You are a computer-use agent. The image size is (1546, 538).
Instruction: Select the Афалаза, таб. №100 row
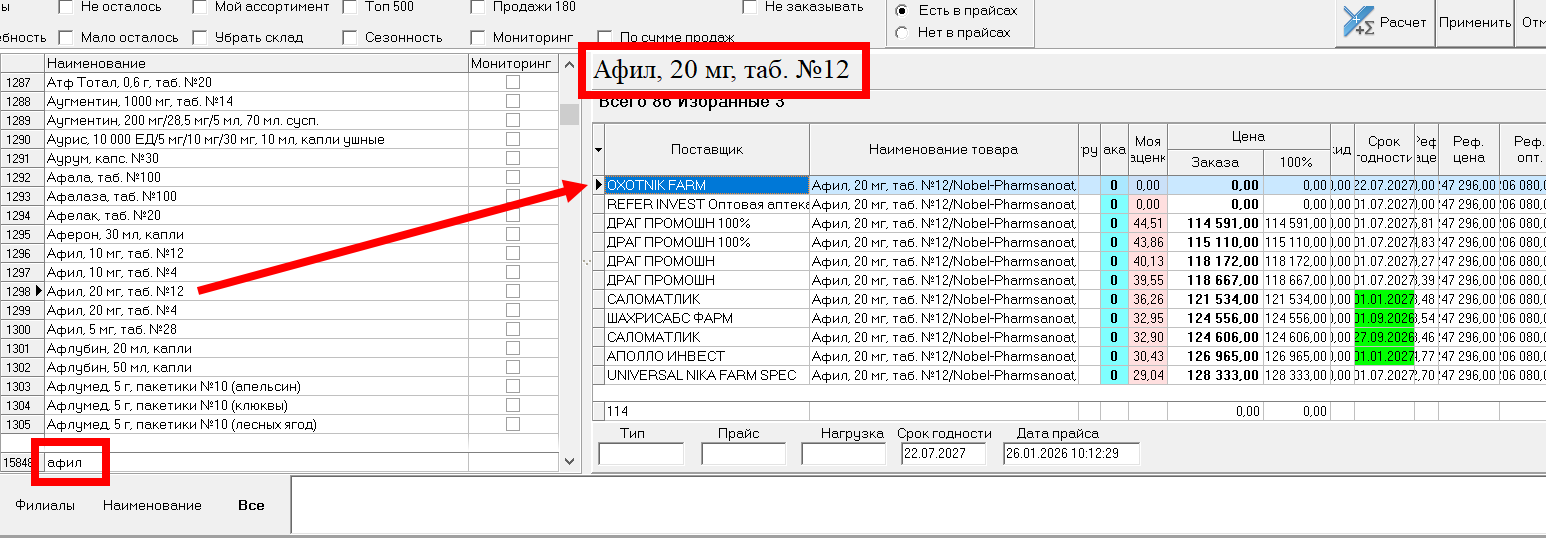256,196
